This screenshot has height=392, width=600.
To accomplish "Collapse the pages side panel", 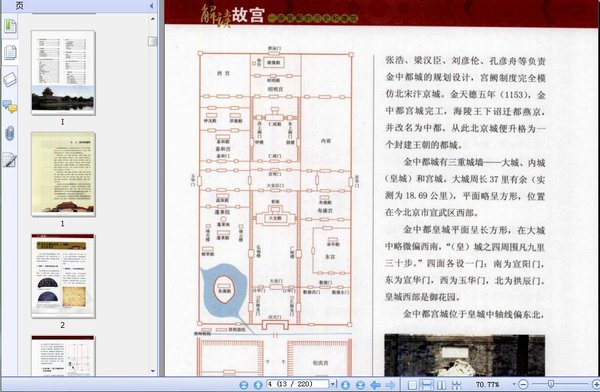I will point(152,5).
